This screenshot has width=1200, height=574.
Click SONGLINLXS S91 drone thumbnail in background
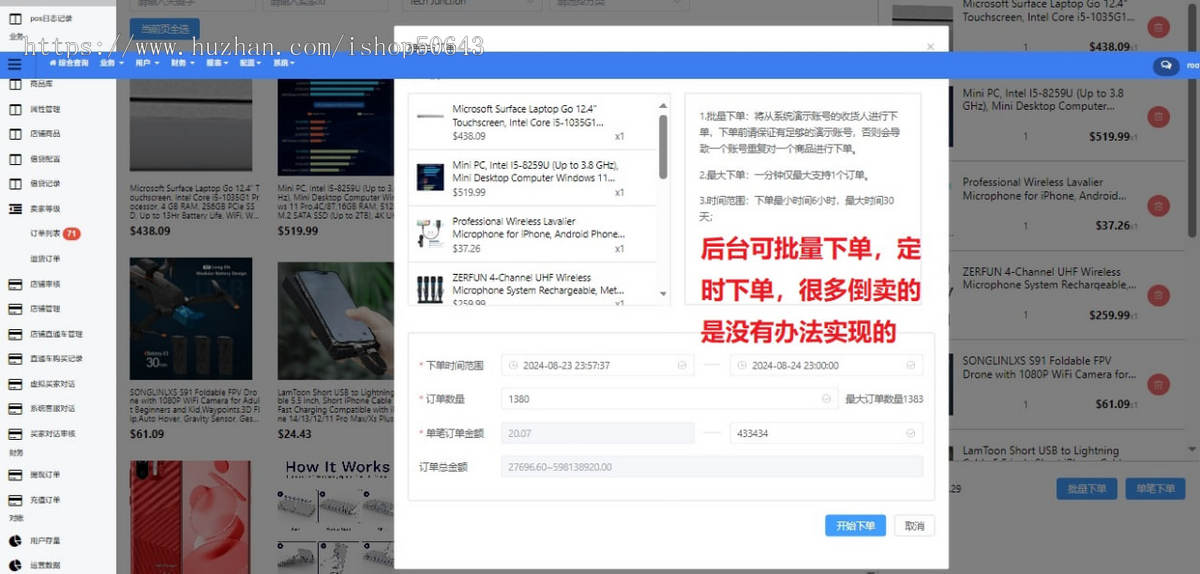pos(192,321)
